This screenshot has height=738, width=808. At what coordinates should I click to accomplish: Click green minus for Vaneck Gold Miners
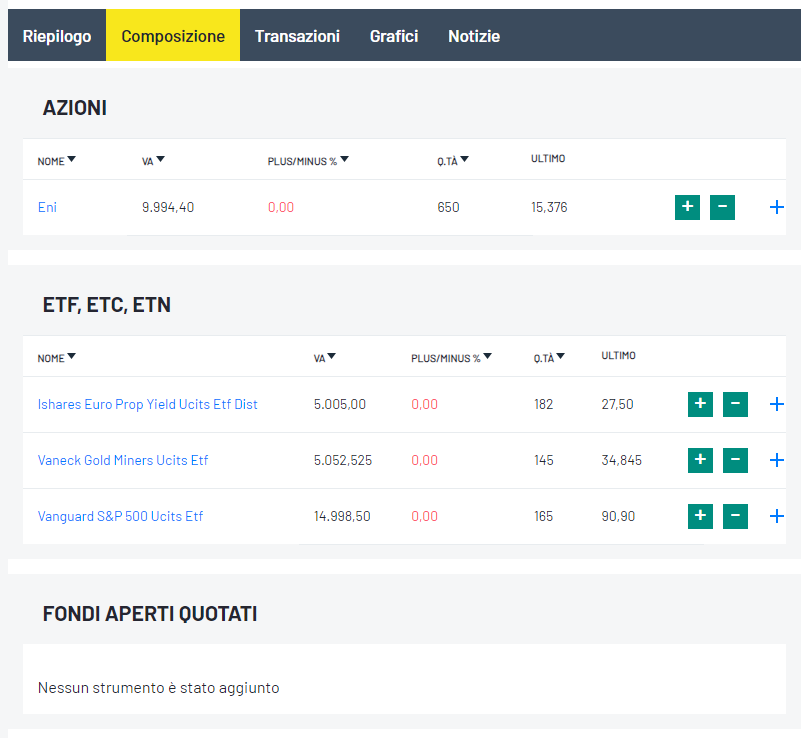[x=735, y=460]
